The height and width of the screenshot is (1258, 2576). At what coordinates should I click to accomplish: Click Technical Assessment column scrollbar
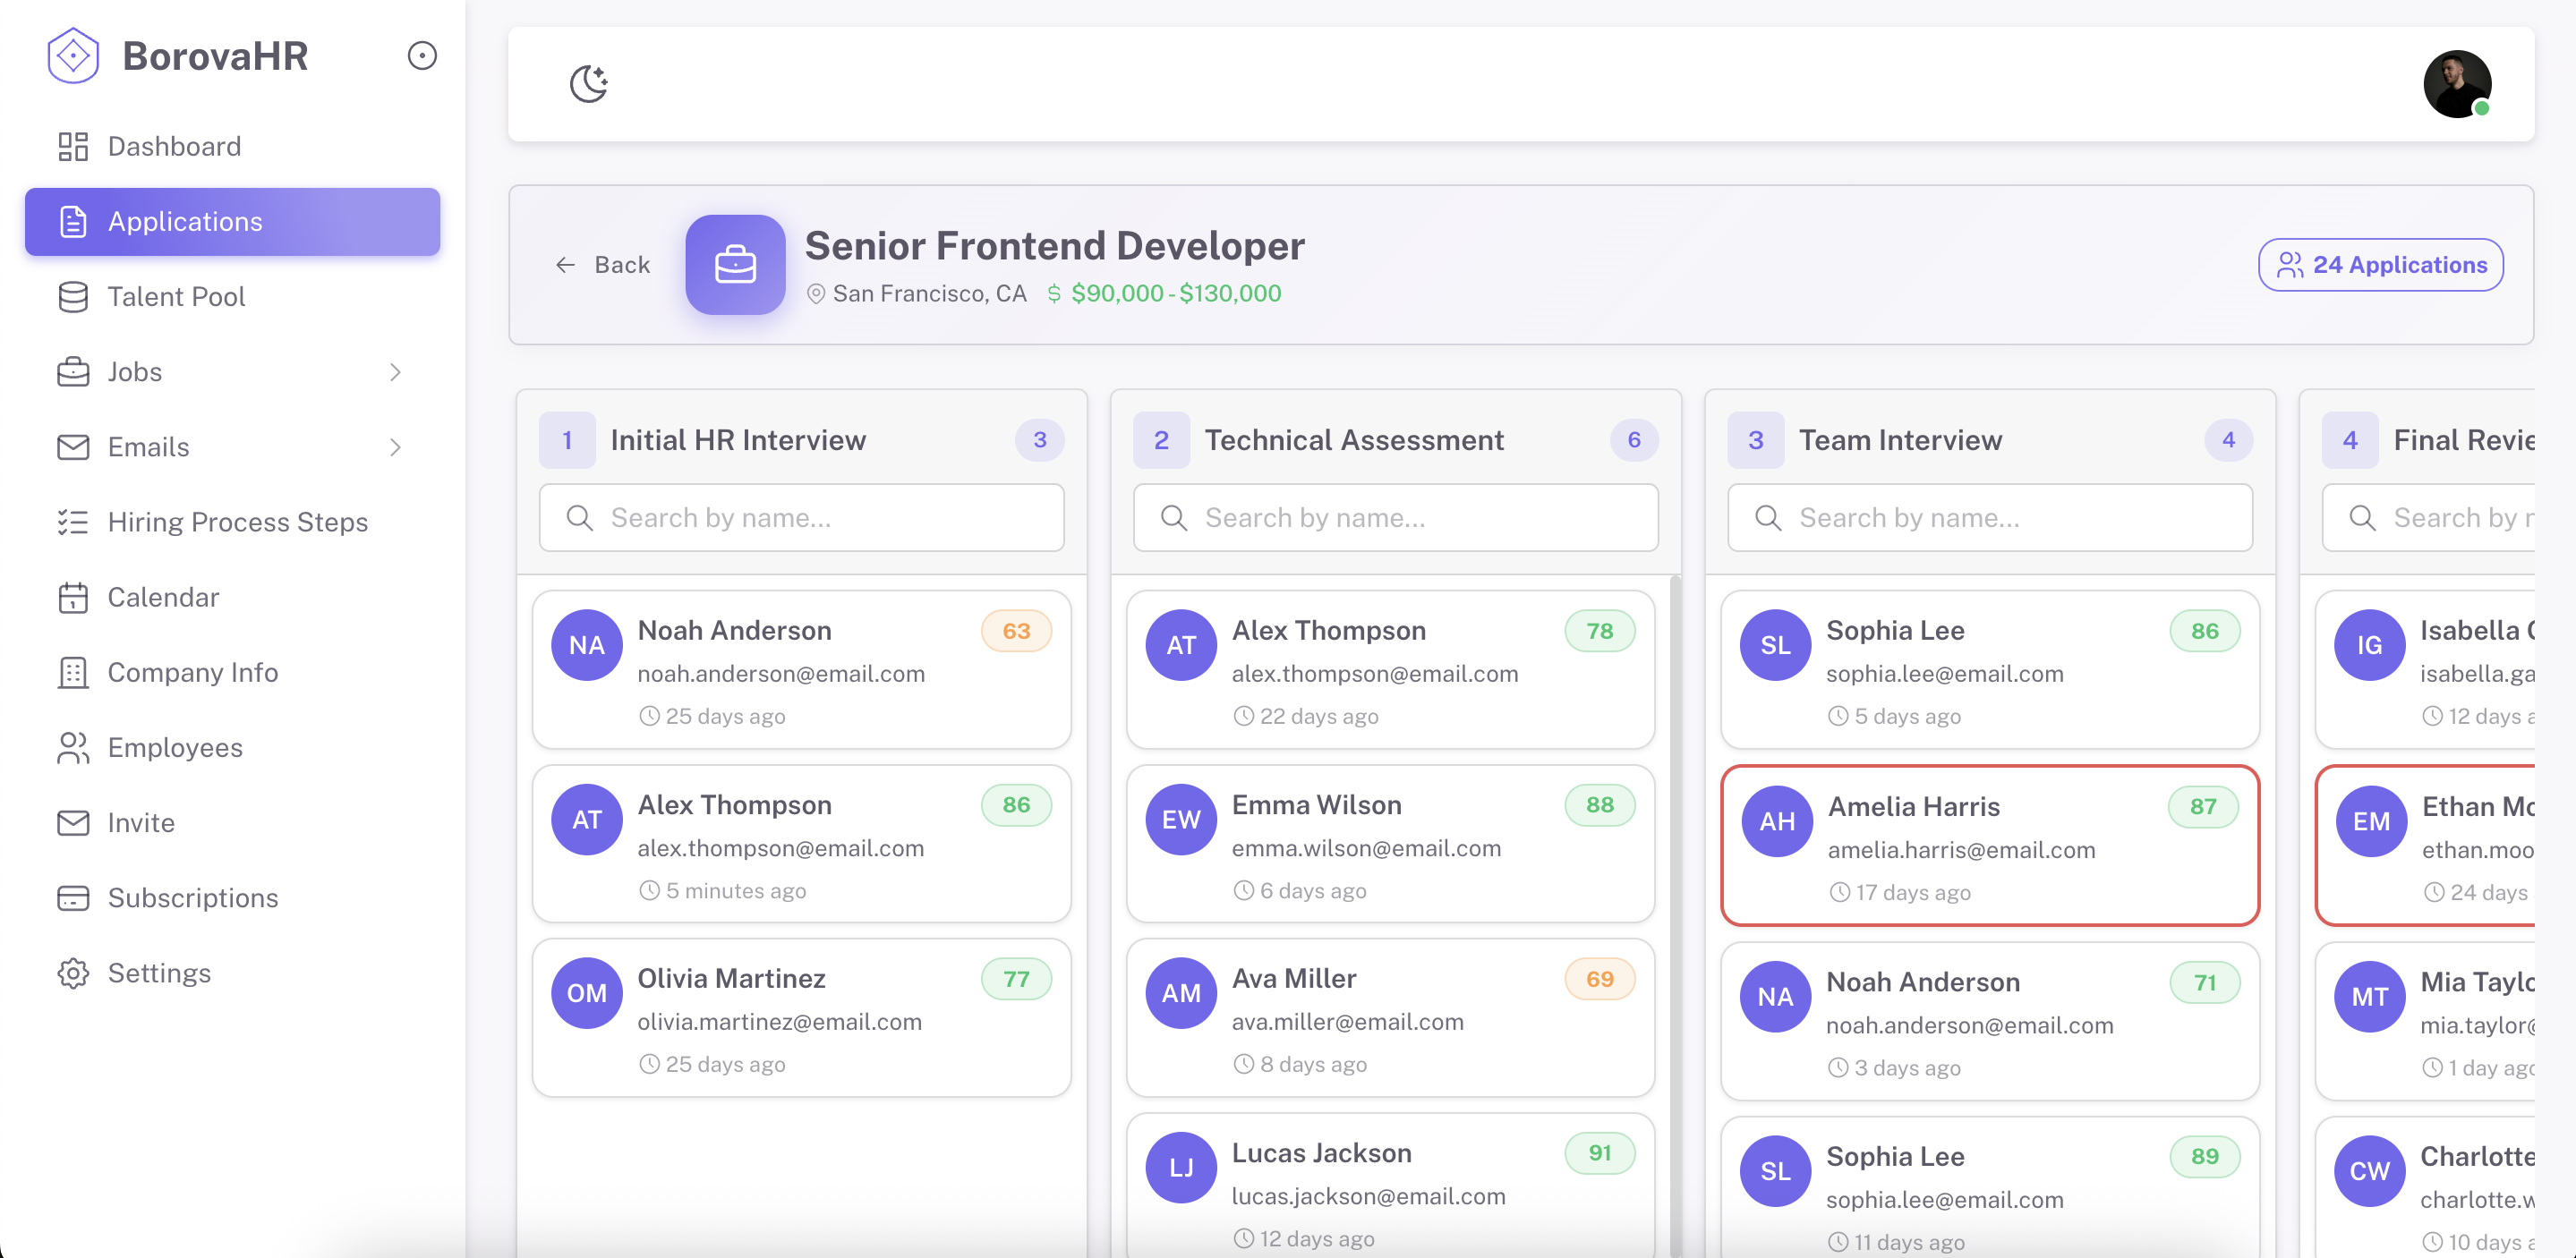1675,900
